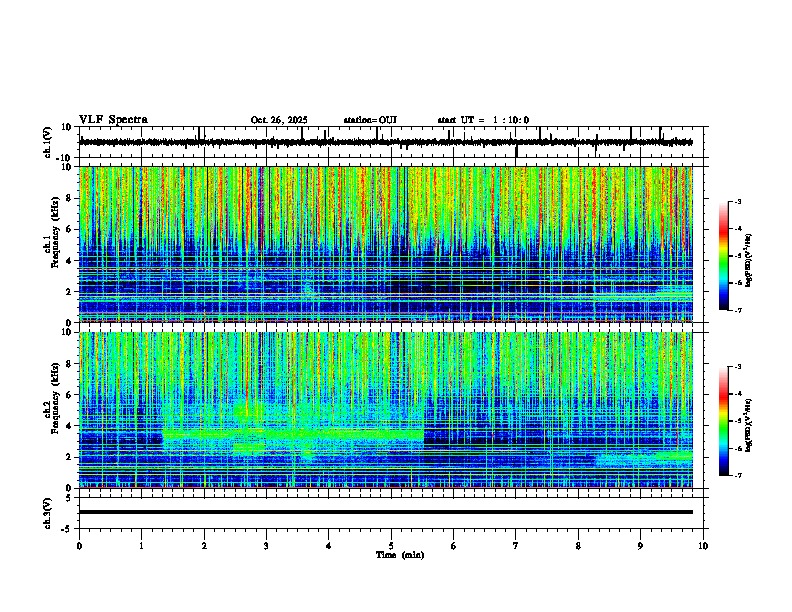Click the ch.2 color bar log(PSD) units label
792x612 pixels.
click(x=748, y=426)
